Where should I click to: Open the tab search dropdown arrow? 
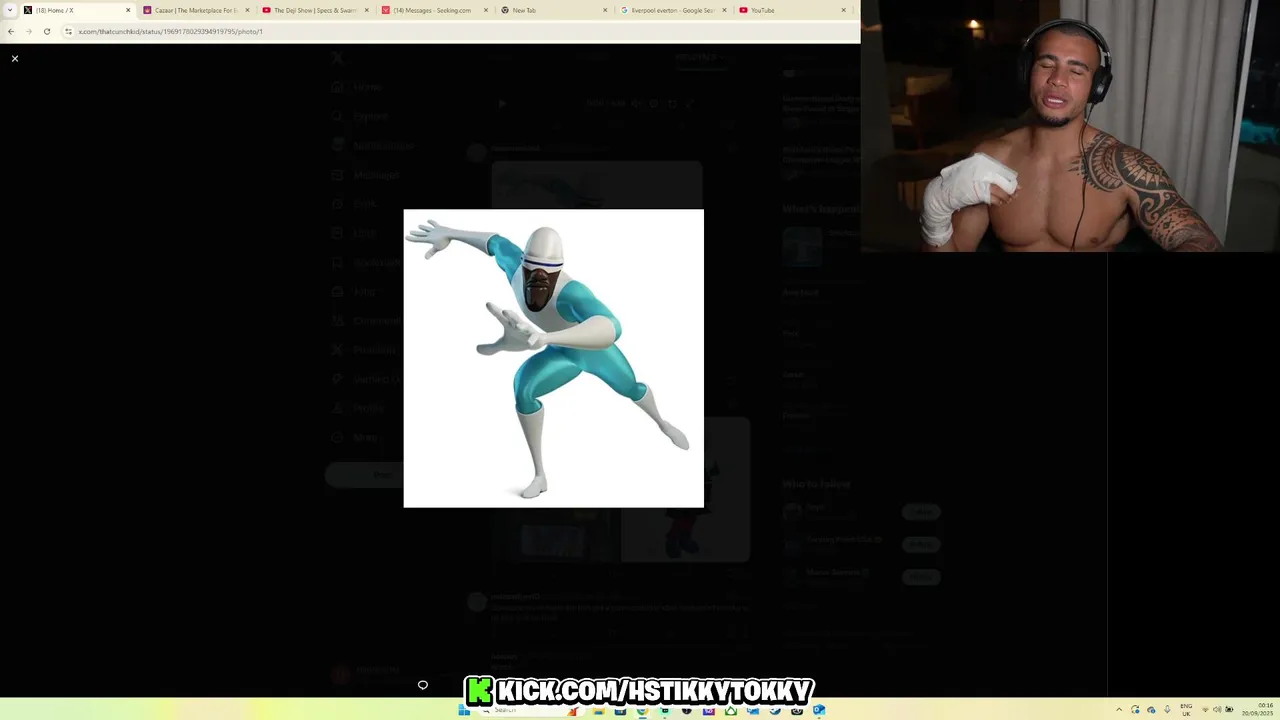pyautogui.click(x=10, y=10)
